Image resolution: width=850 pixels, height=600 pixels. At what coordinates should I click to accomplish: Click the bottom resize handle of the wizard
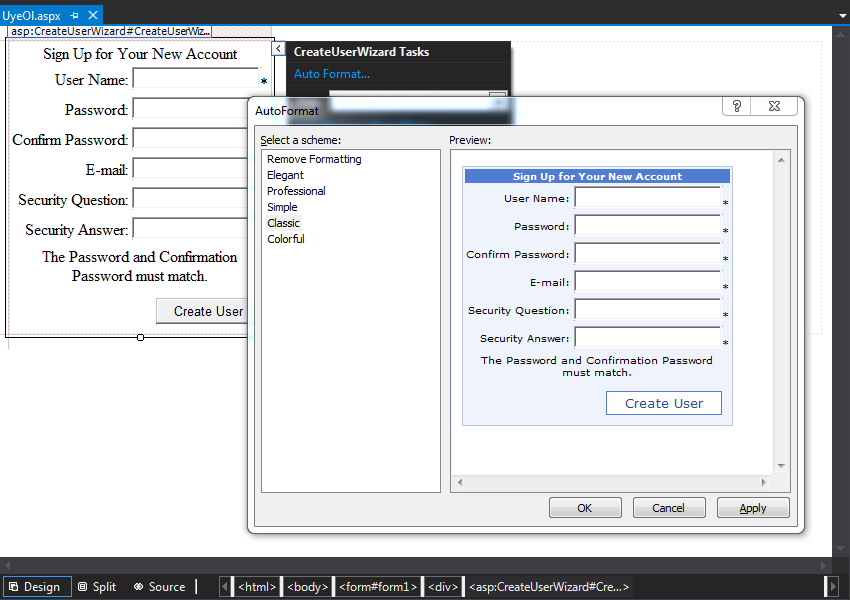tap(140, 338)
